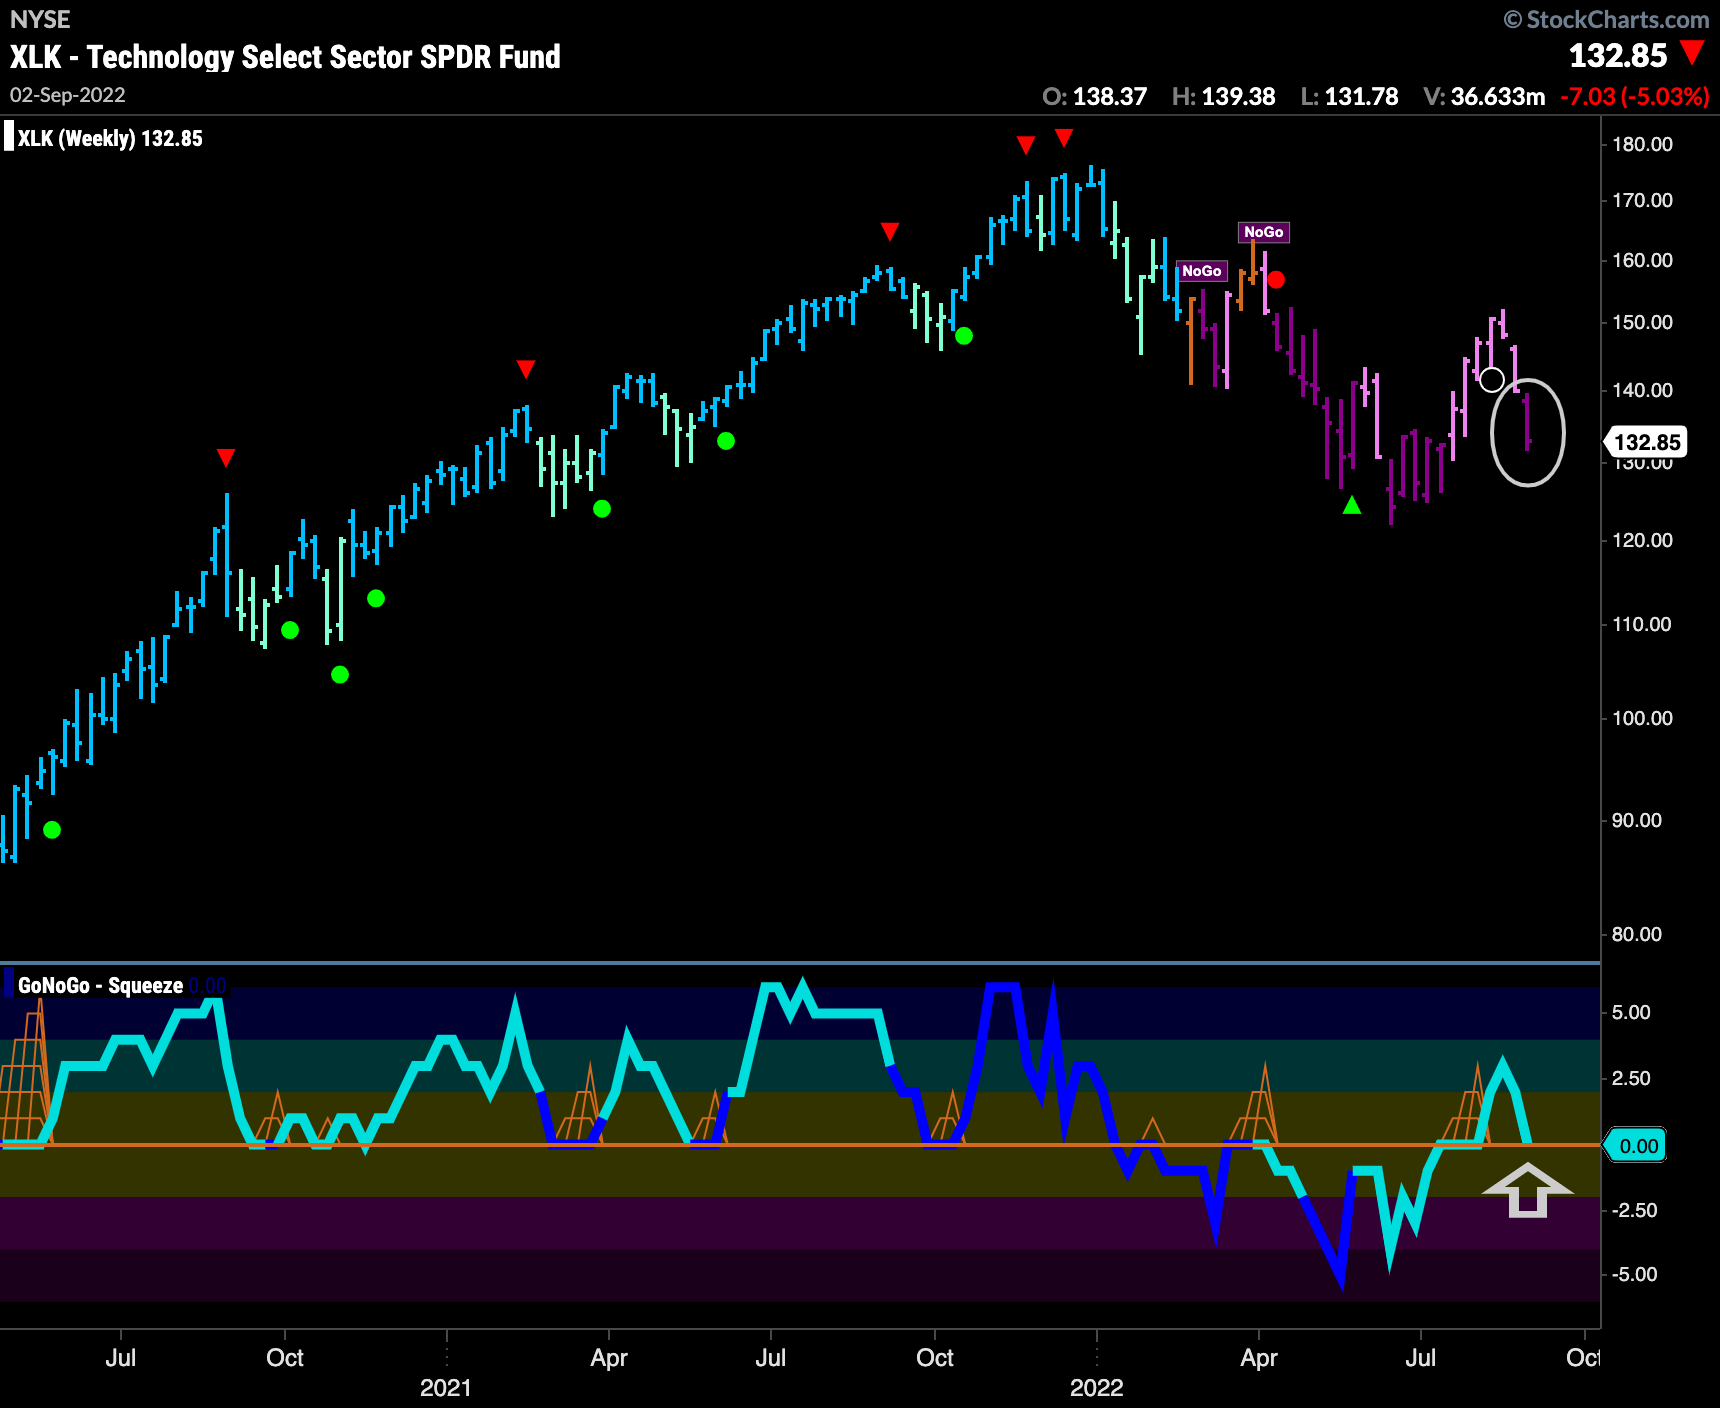Click the XLK Technology Select Sector SPDR Fund title
This screenshot has width=1720, height=1408.
point(285,57)
